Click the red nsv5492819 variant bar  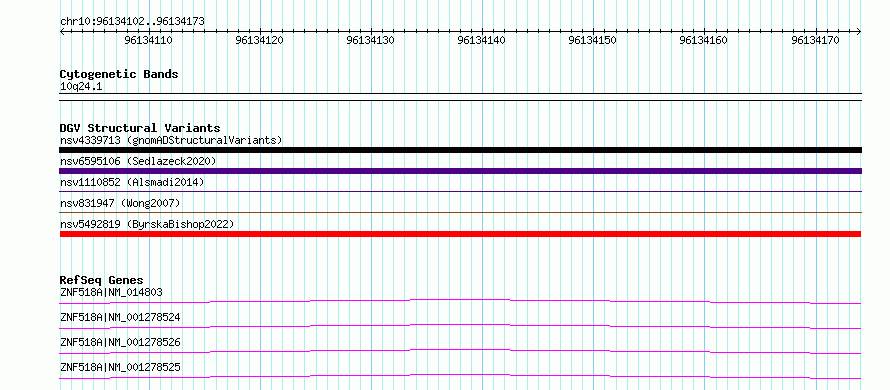460,234
